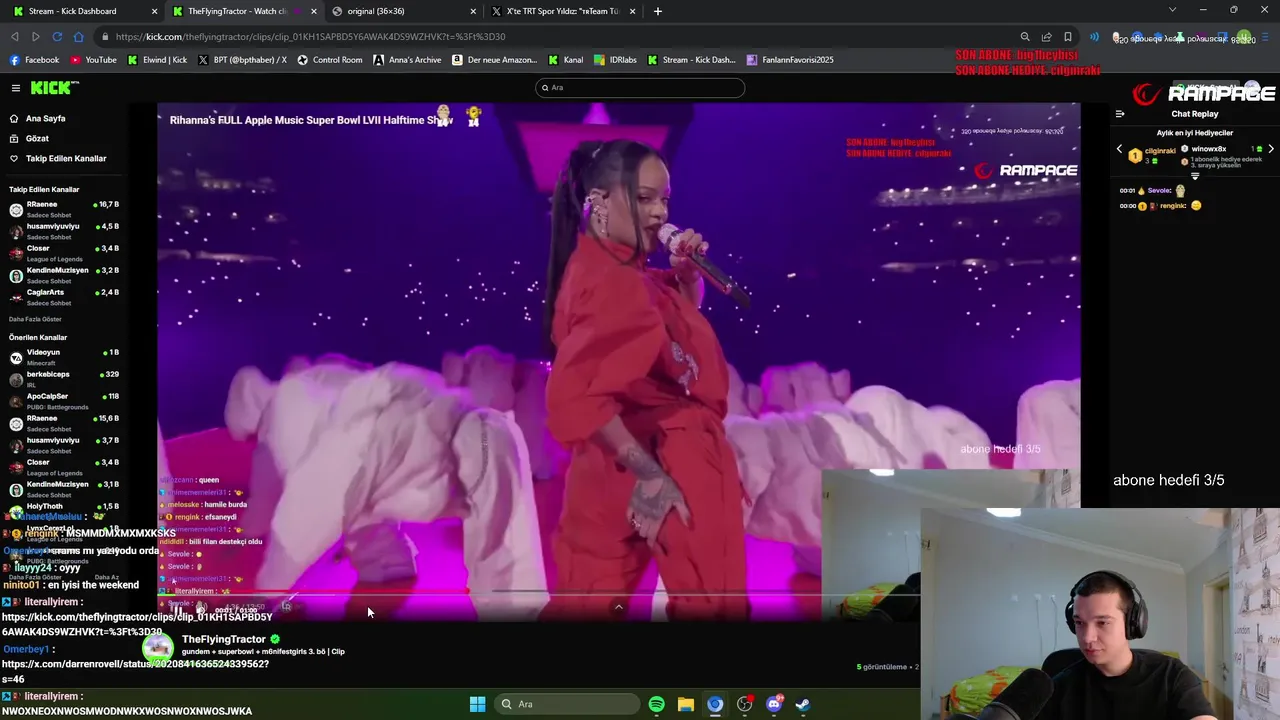1280x720 pixels.
Task: Open a new browser tab
Action: [x=657, y=11]
